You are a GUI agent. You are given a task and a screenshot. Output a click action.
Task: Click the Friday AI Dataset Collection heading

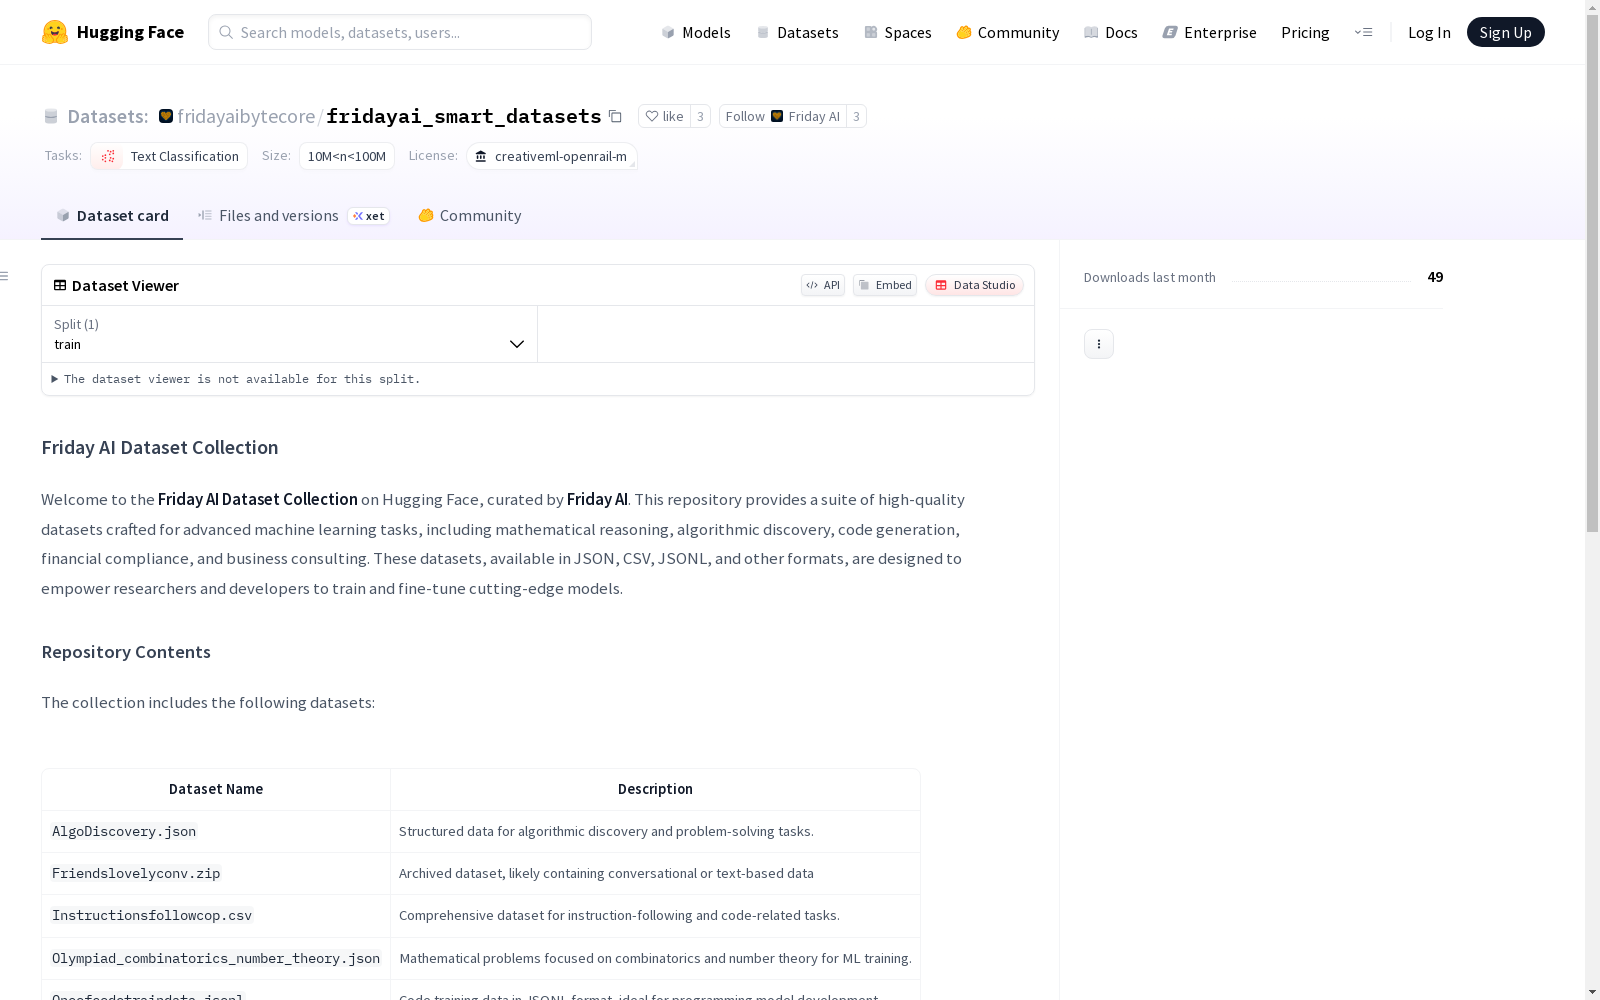pyautogui.click(x=160, y=447)
